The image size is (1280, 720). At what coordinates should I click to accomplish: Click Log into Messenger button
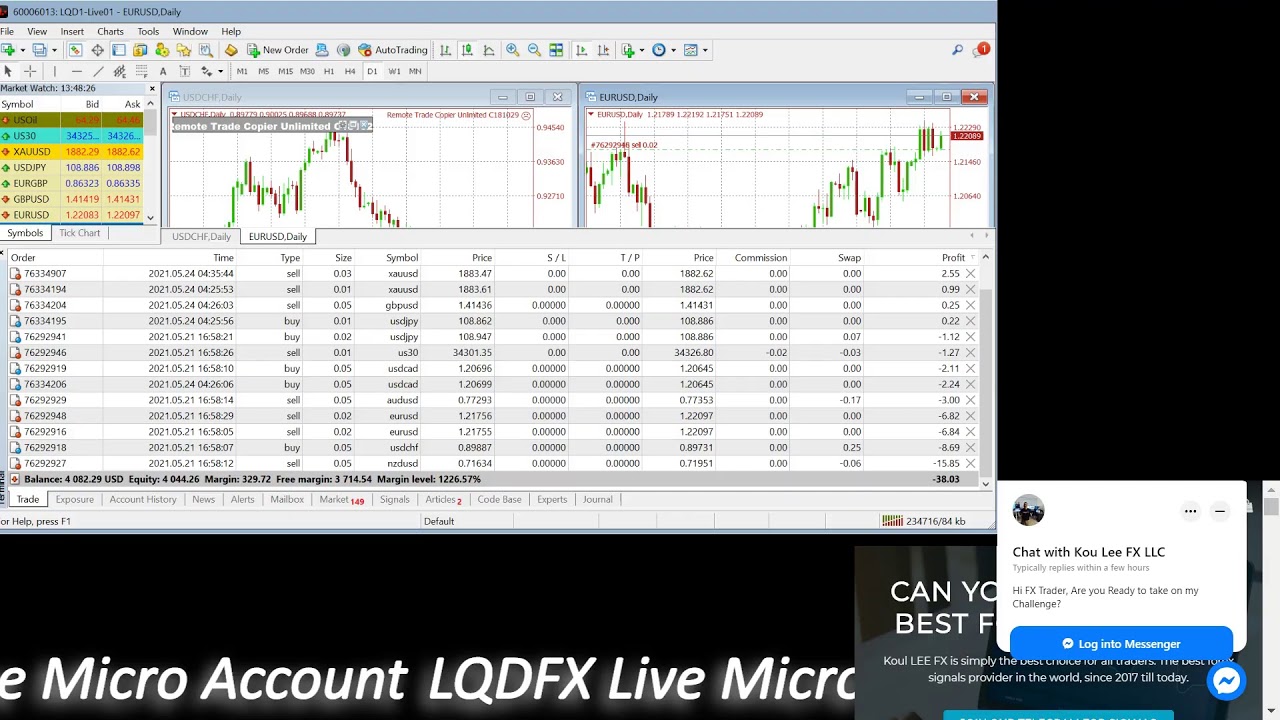click(1121, 644)
